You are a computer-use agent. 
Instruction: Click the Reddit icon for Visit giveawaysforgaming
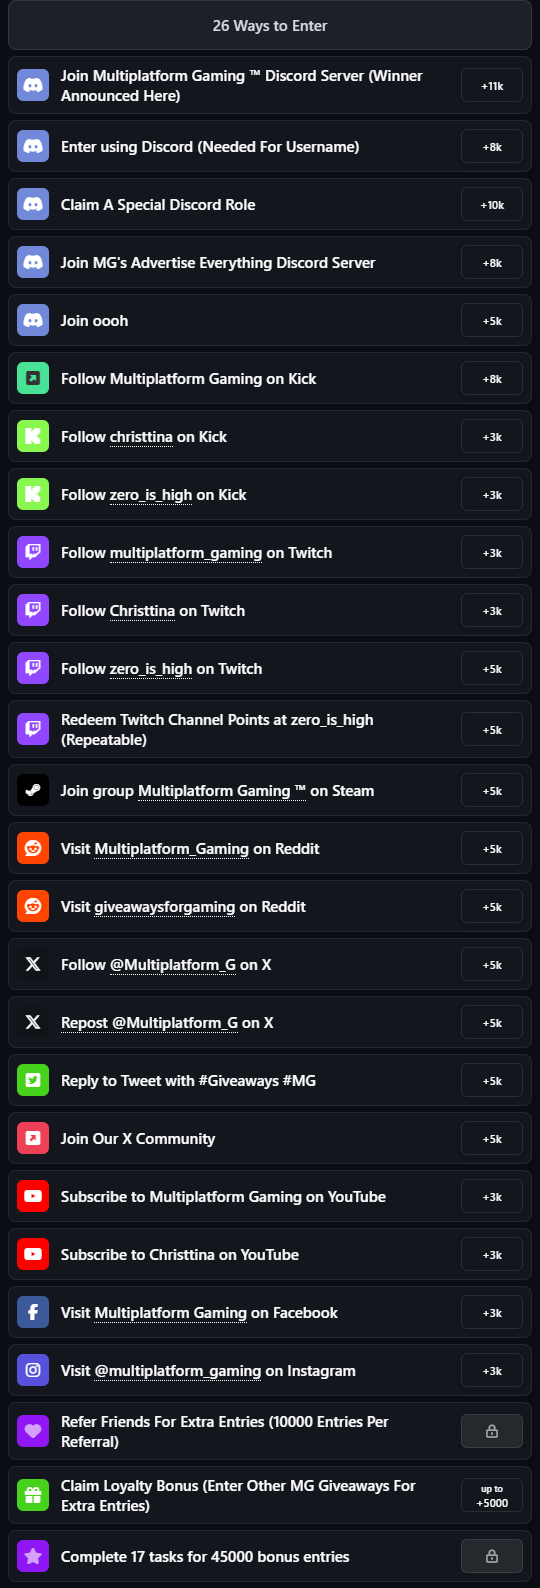33,907
